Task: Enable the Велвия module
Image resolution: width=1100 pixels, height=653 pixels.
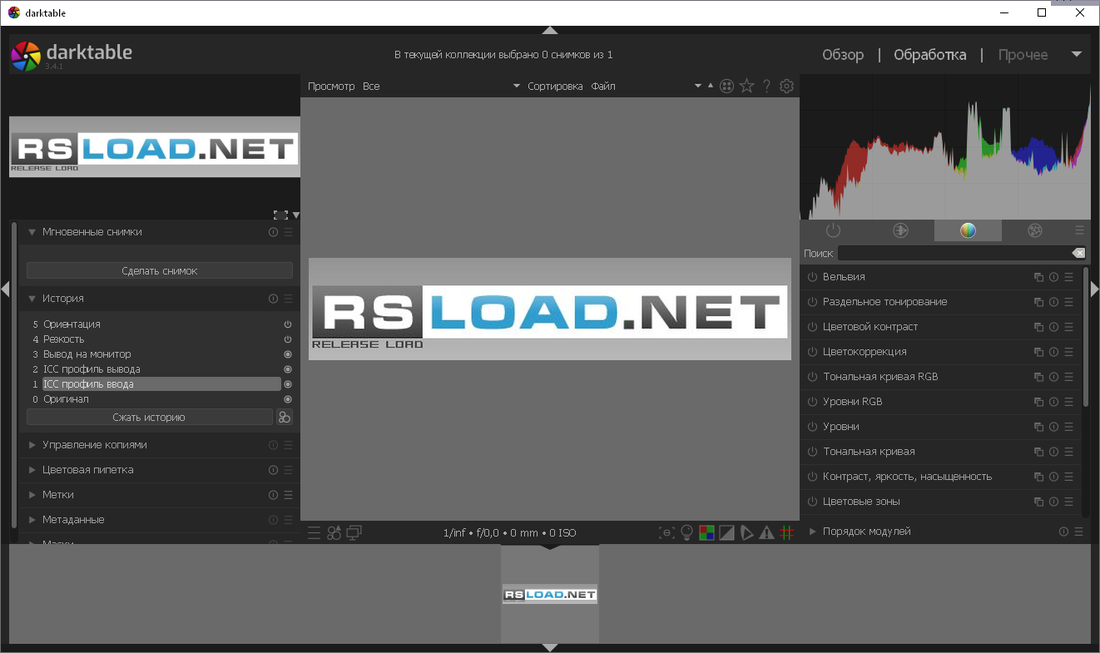Action: pyautogui.click(x=812, y=277)
